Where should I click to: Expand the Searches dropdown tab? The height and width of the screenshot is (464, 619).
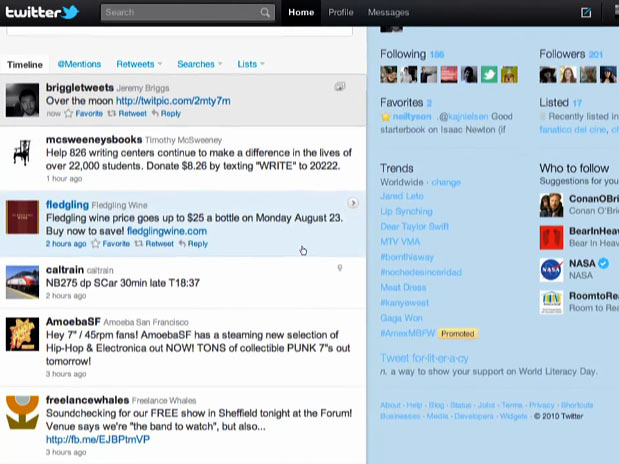click(200, 64)
